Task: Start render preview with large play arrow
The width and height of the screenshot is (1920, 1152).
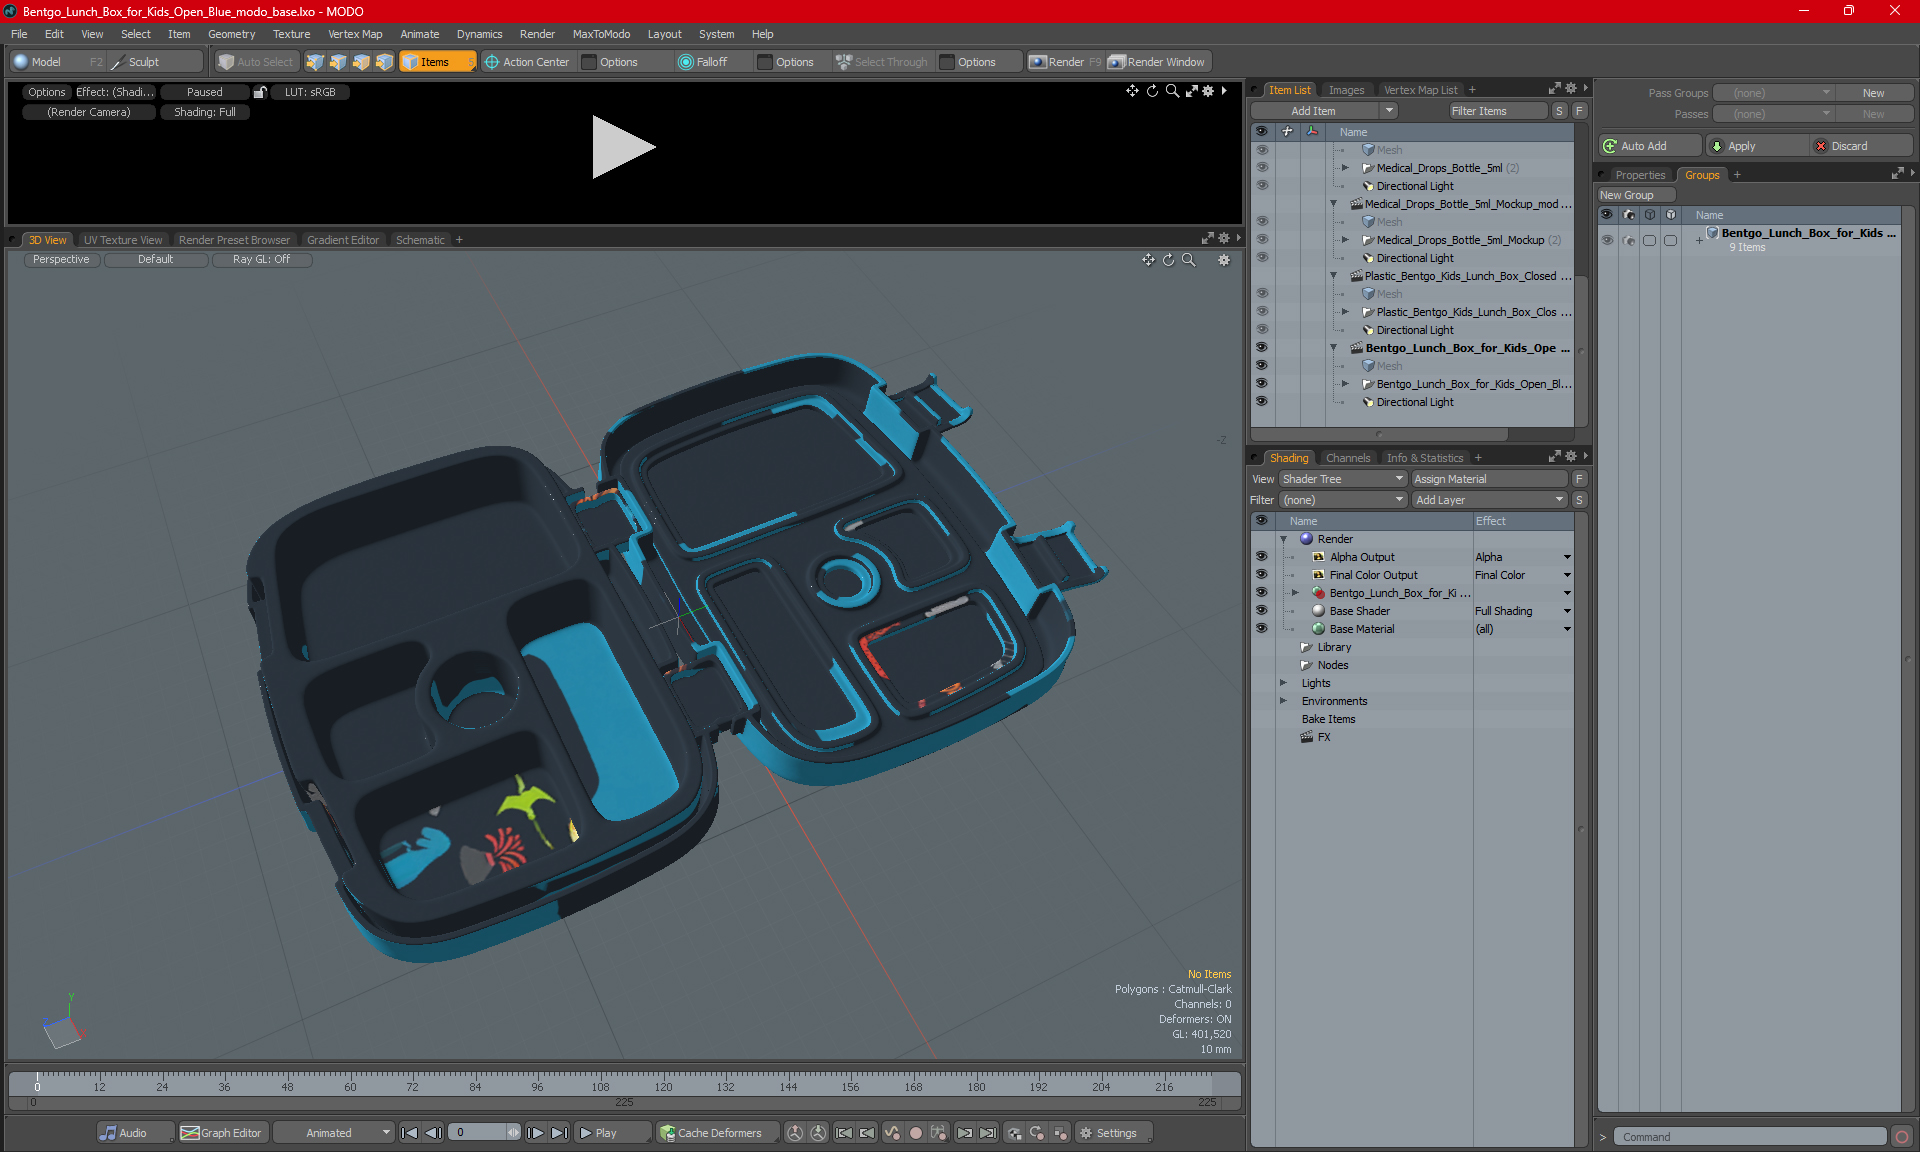Action: [x=623, y=147]
